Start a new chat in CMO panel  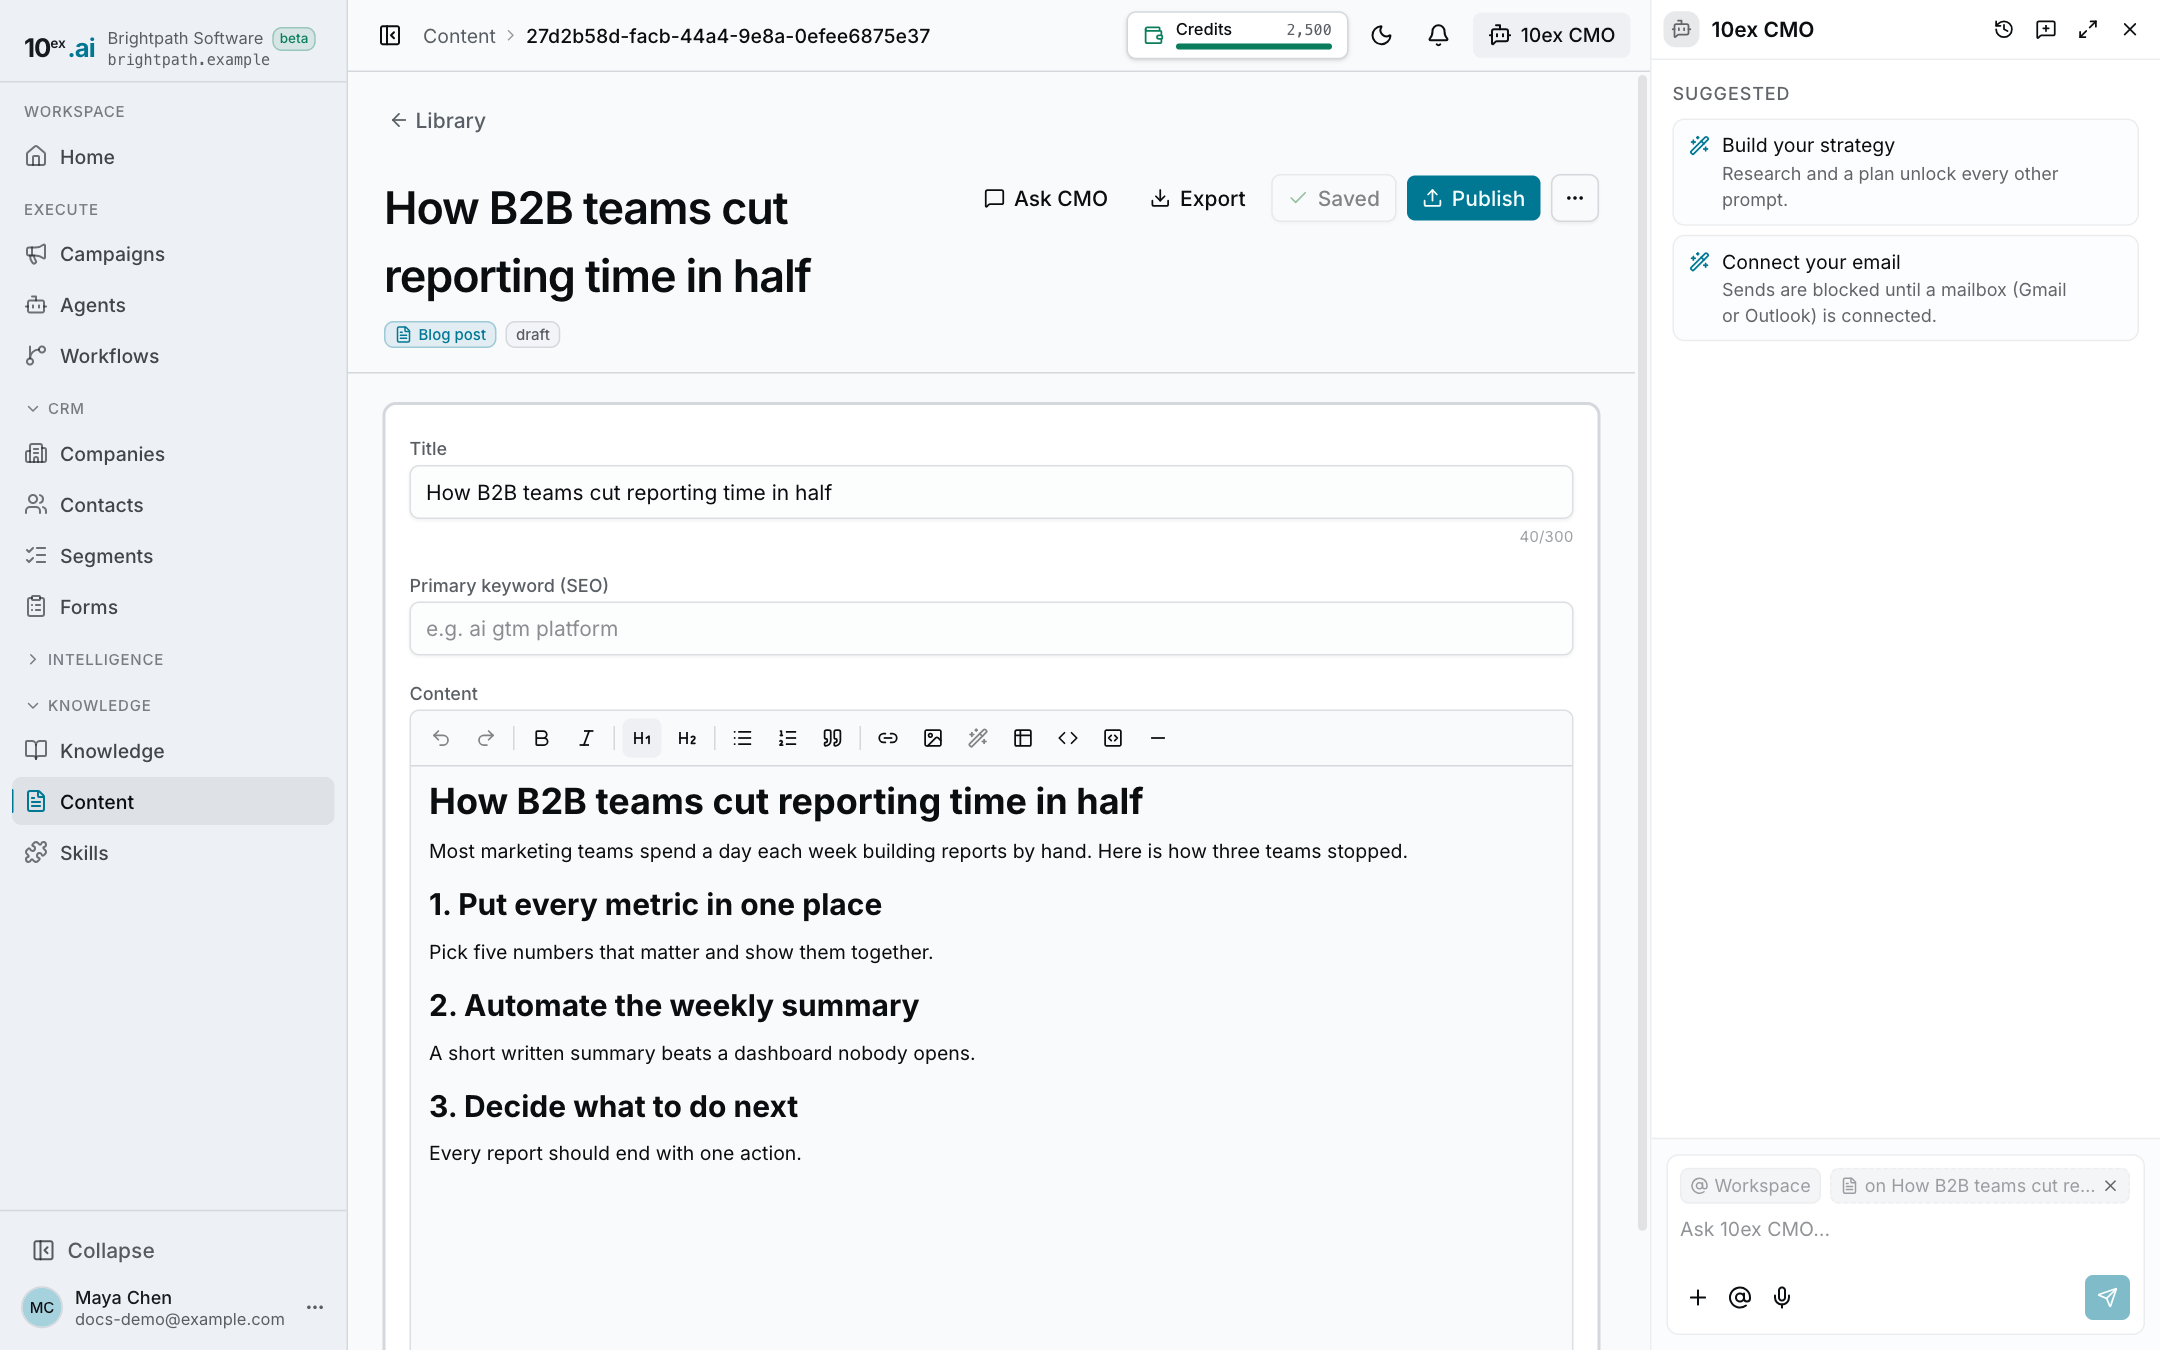click(2046, 30)
